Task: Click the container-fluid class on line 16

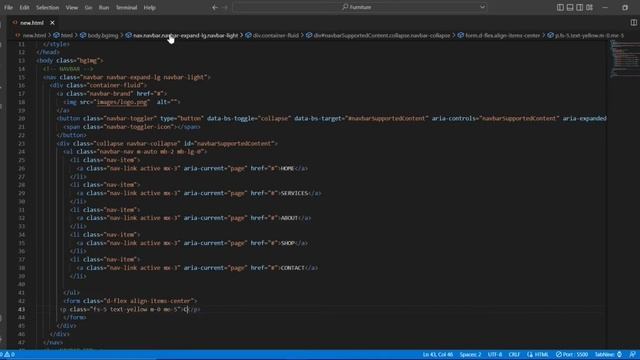Action: tap(115, 85)
